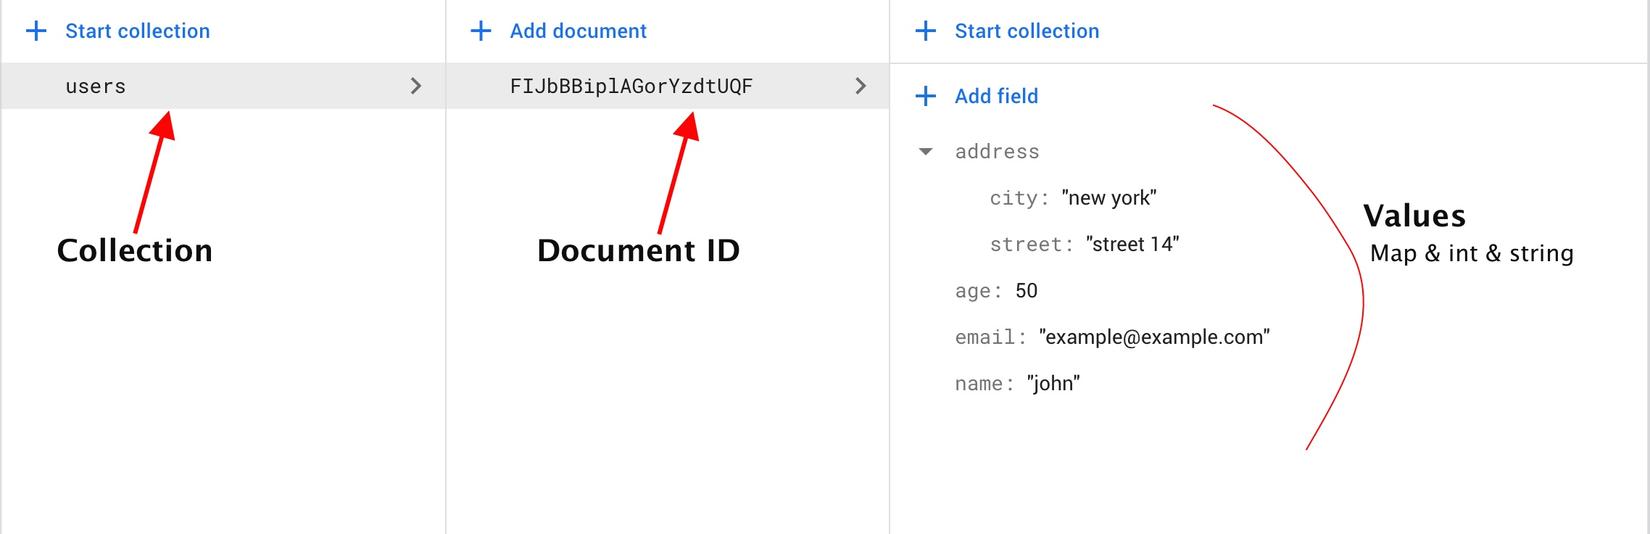
Task: Select the users collection
Action: 96,86
